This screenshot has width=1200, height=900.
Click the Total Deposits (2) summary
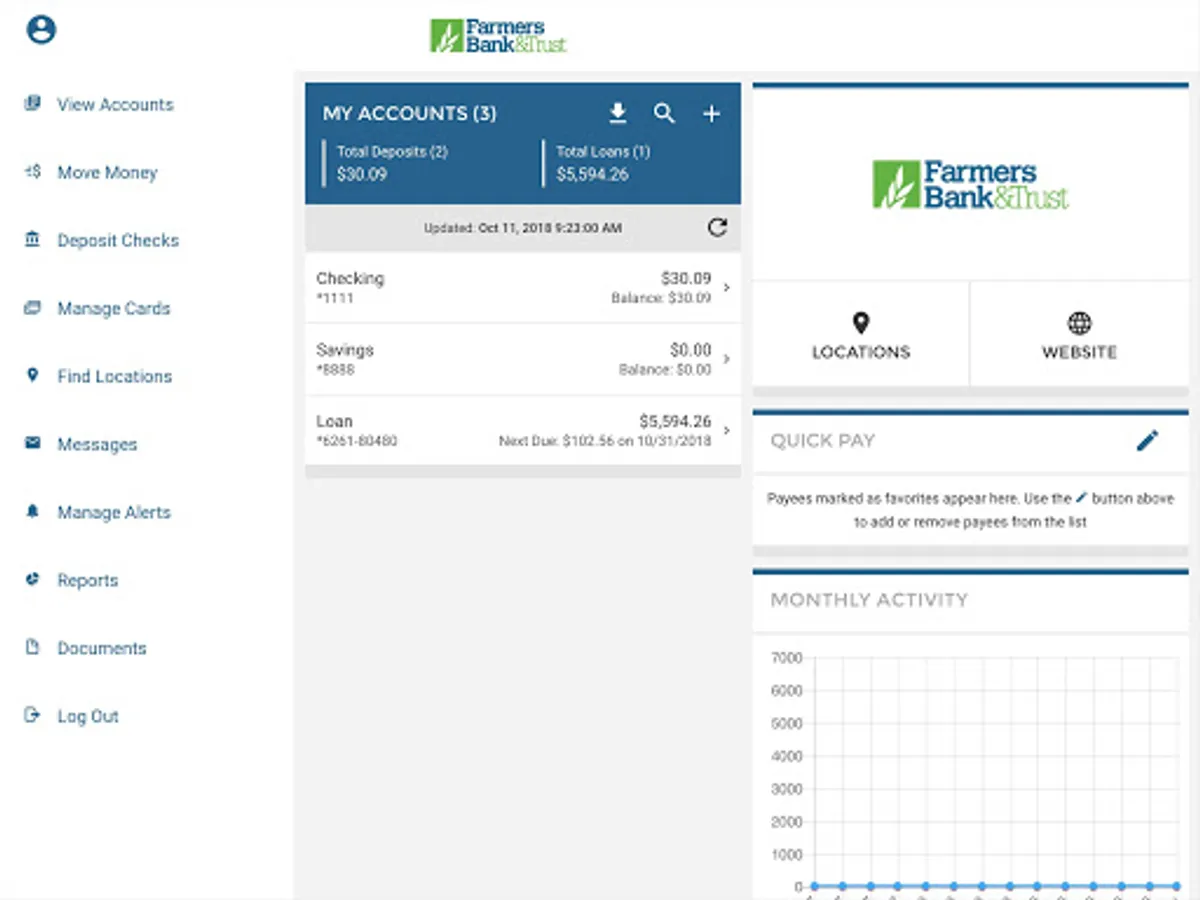coord(392,163)
